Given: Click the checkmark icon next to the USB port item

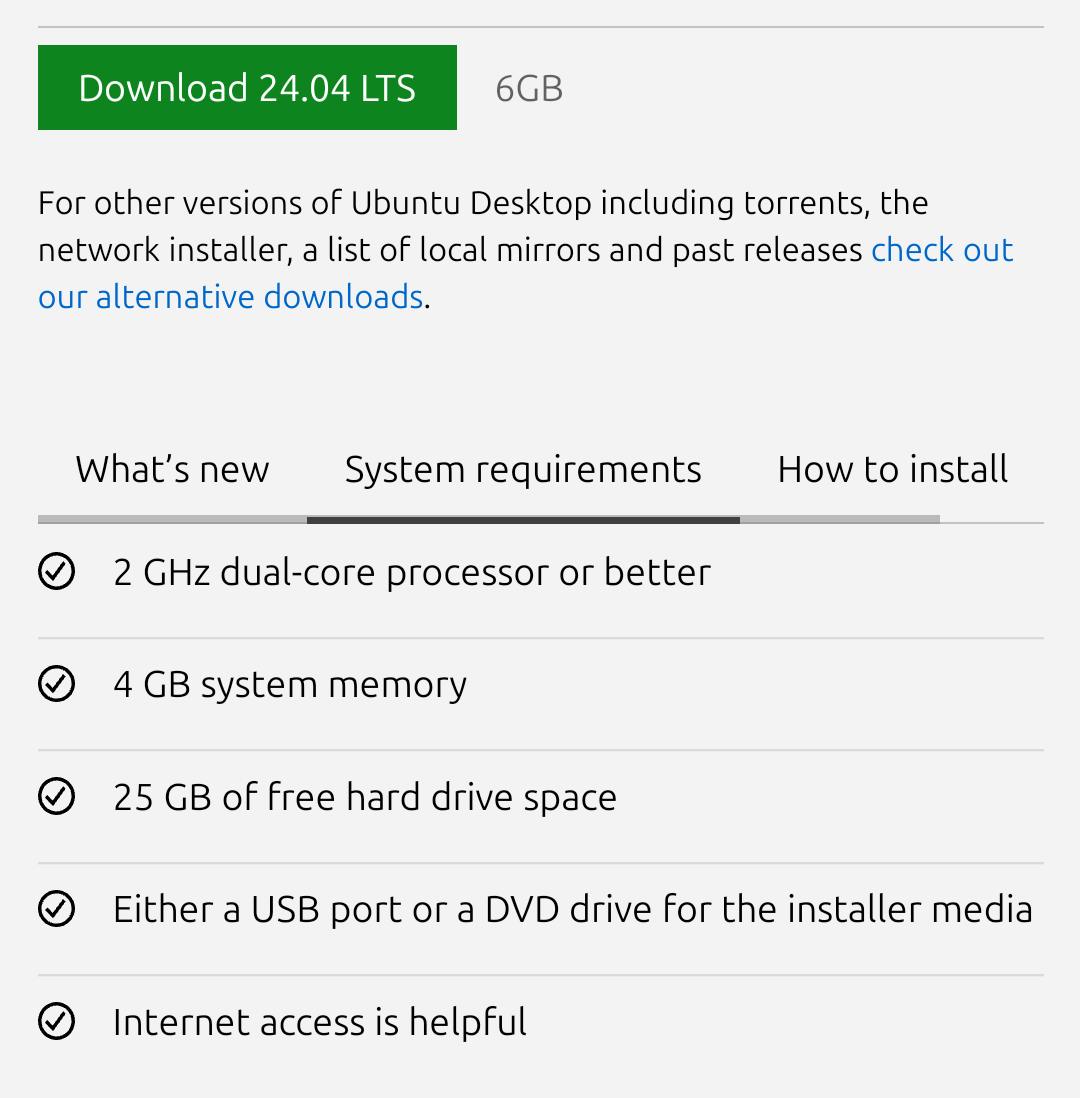Looking at the screenshot, I should (56, 909).
